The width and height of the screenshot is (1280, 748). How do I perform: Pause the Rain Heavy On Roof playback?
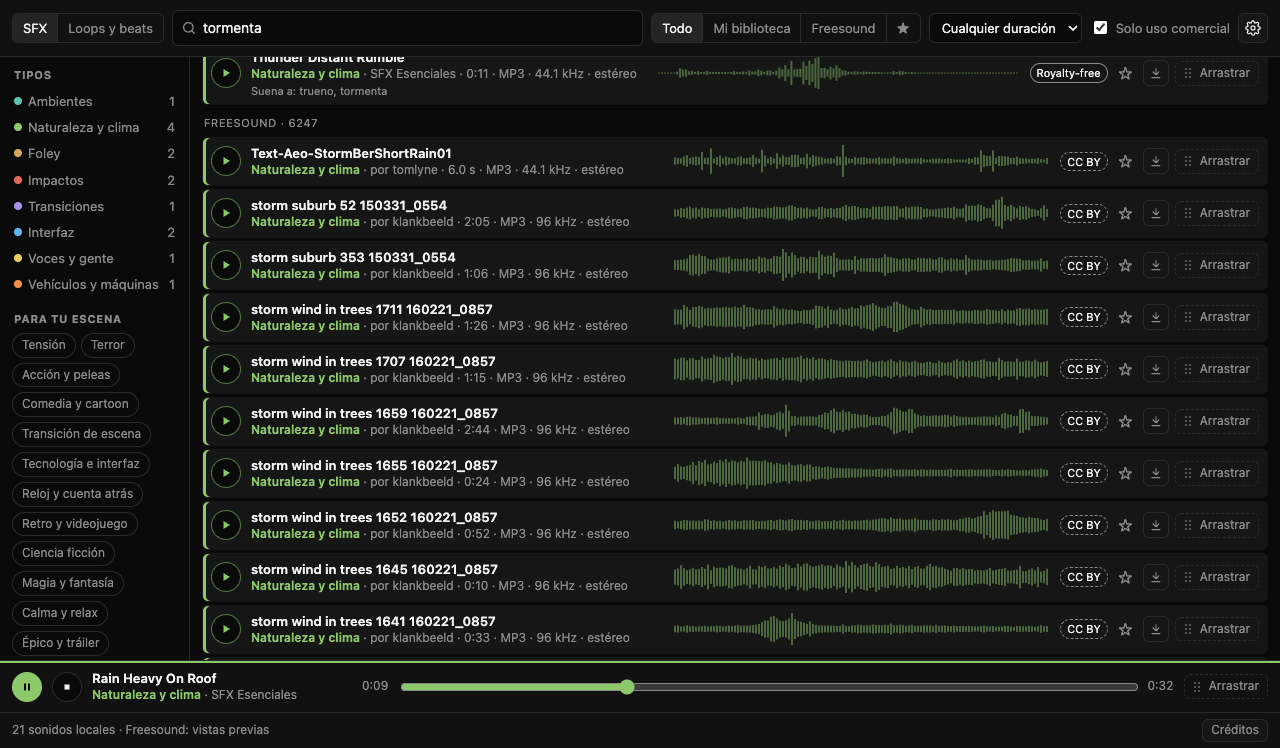(26, 686)
